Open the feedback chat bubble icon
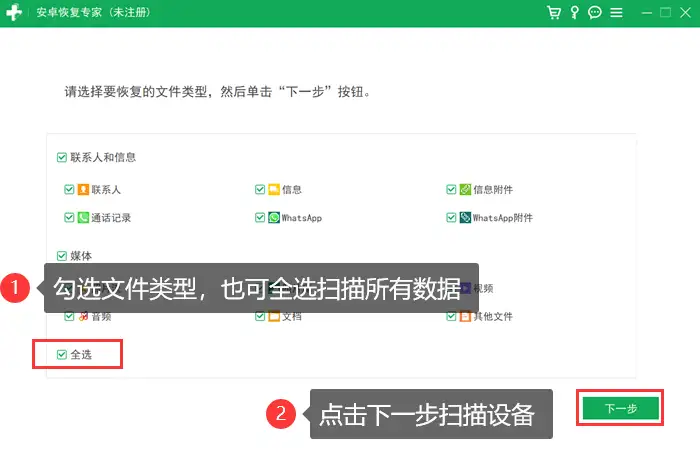Viewport: 700px width, 464px height. [x=595, y=12]
